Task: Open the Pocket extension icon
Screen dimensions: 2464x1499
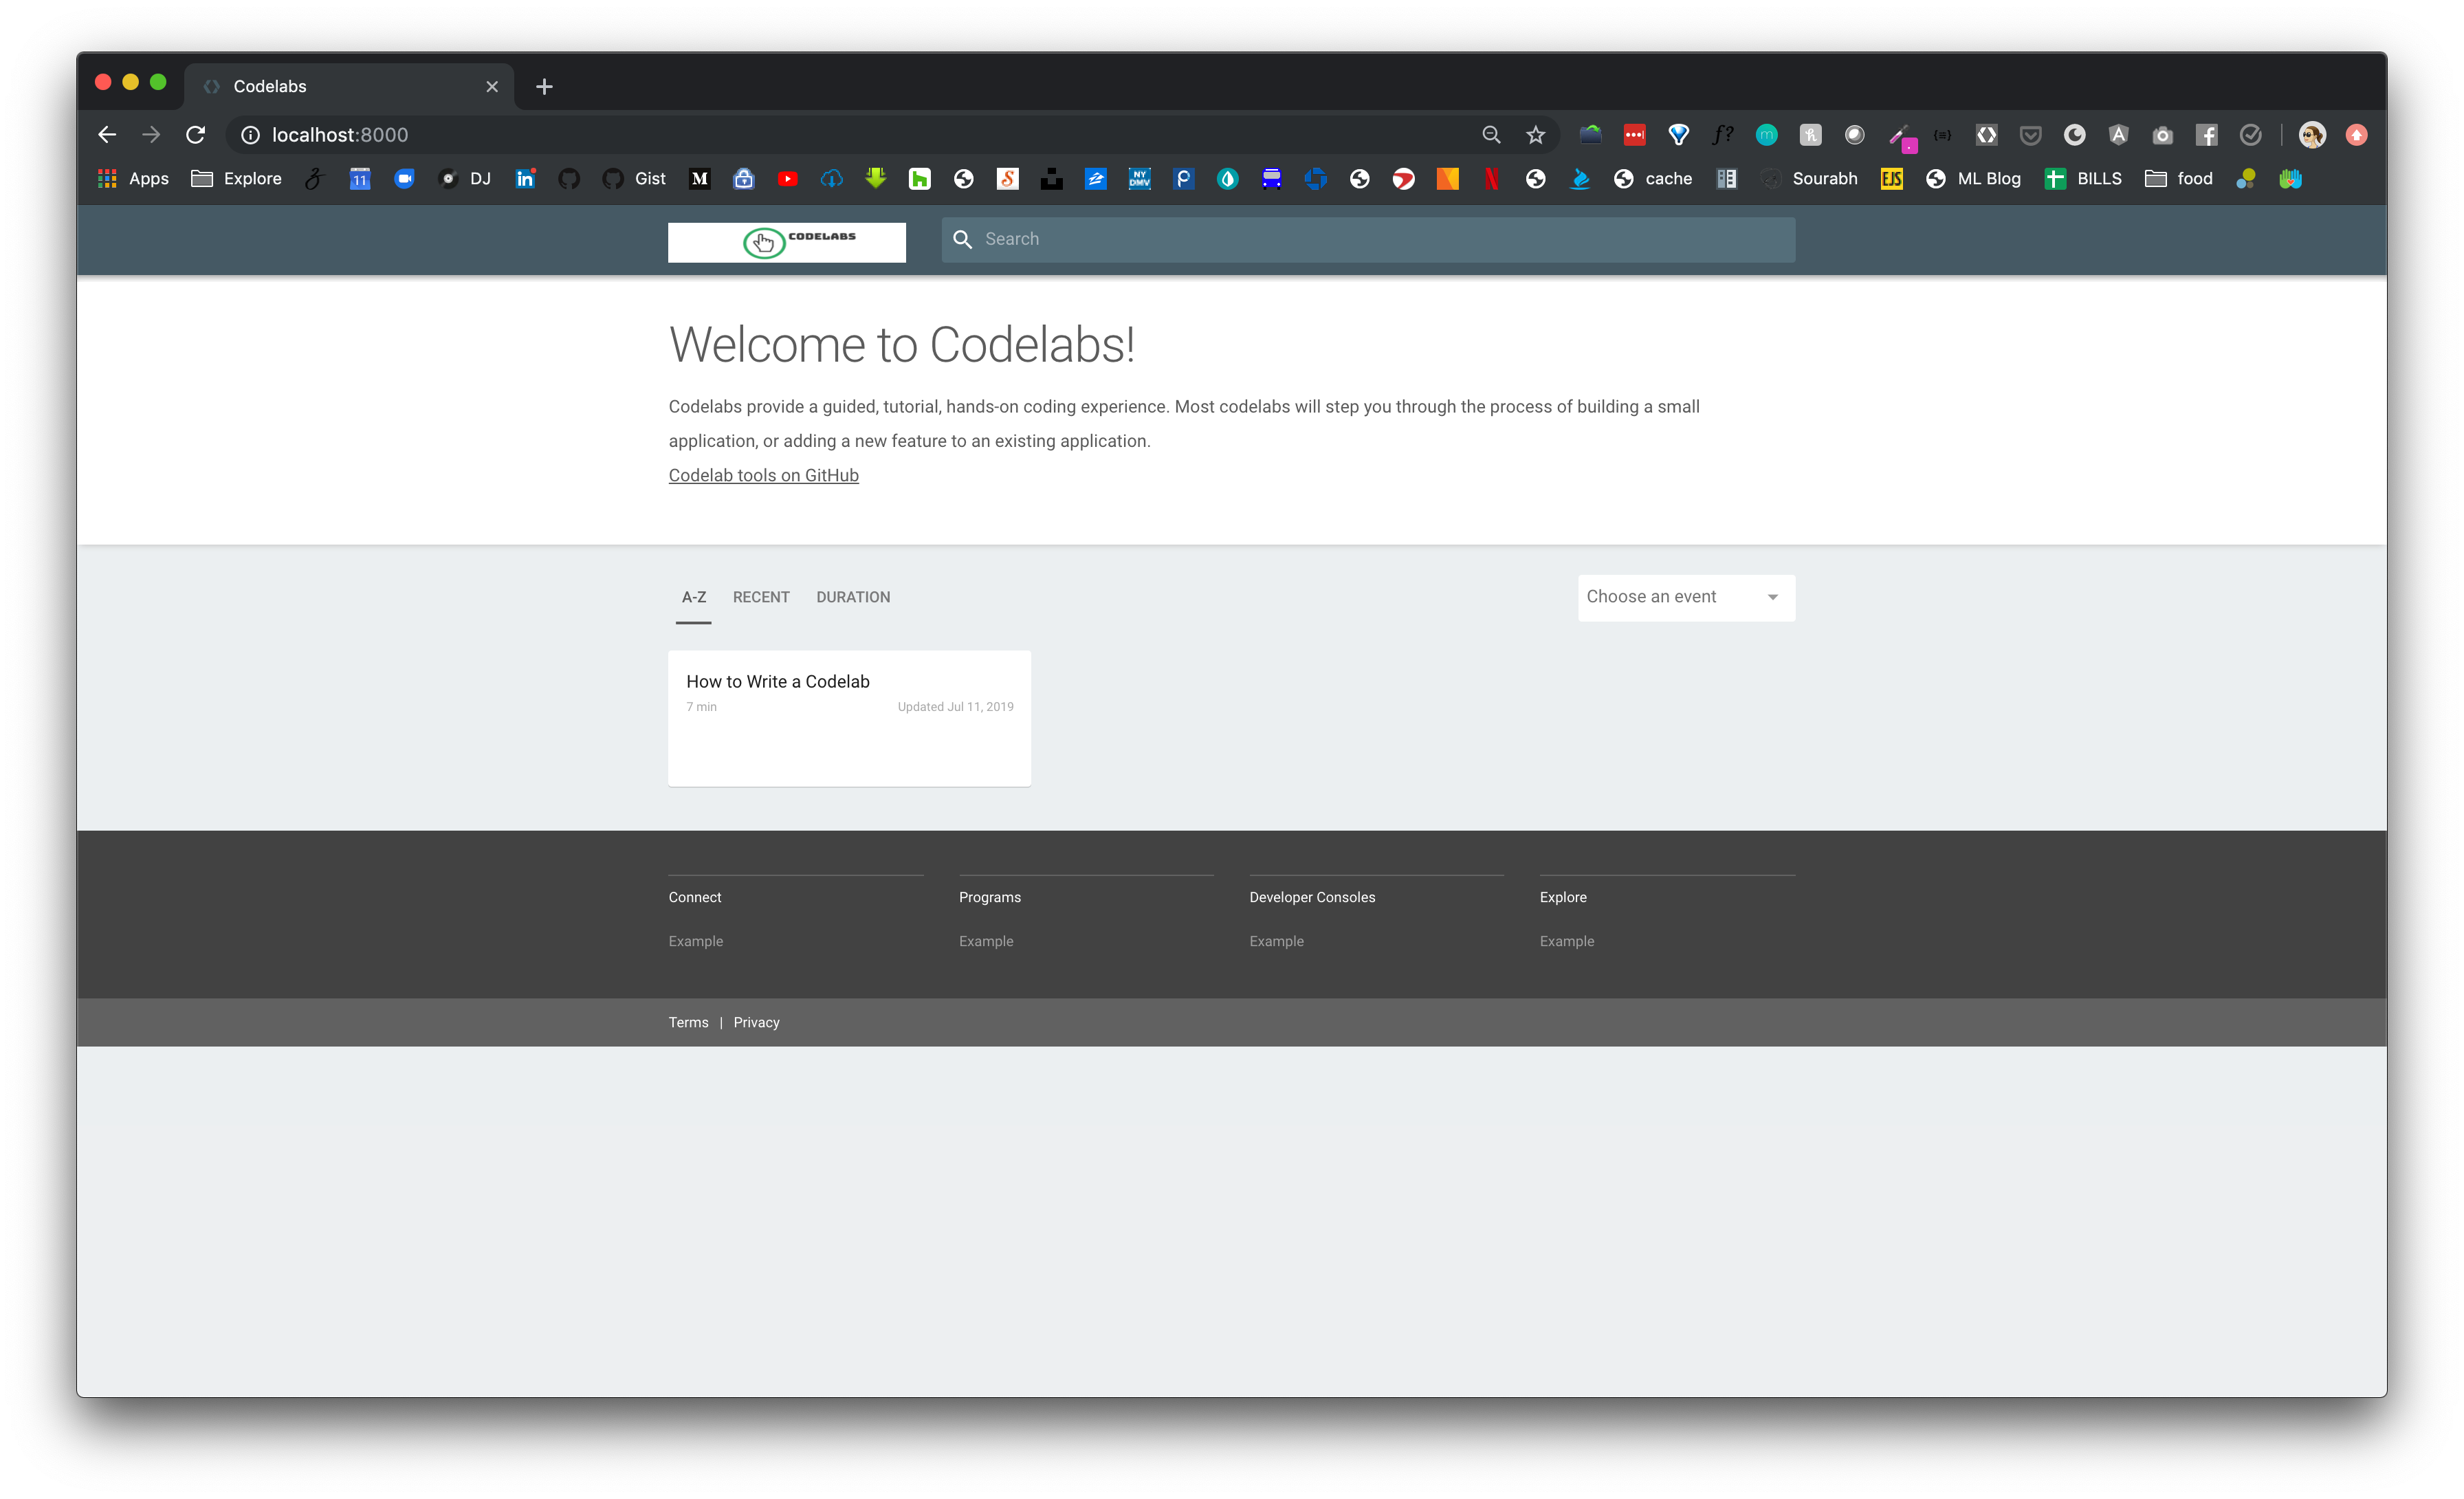Action: [x=2030, y=134]
